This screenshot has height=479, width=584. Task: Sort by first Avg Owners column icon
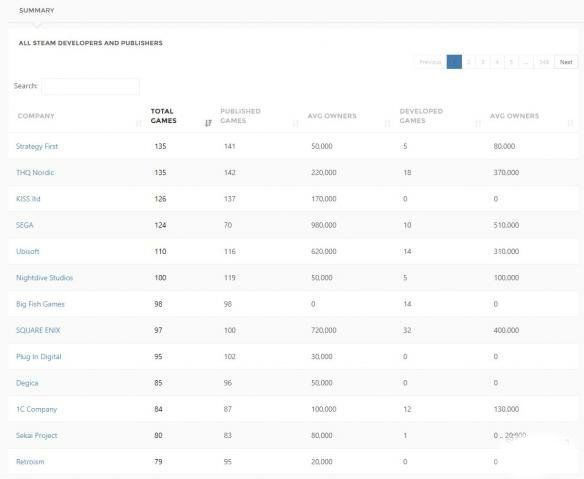coord(387,123)
